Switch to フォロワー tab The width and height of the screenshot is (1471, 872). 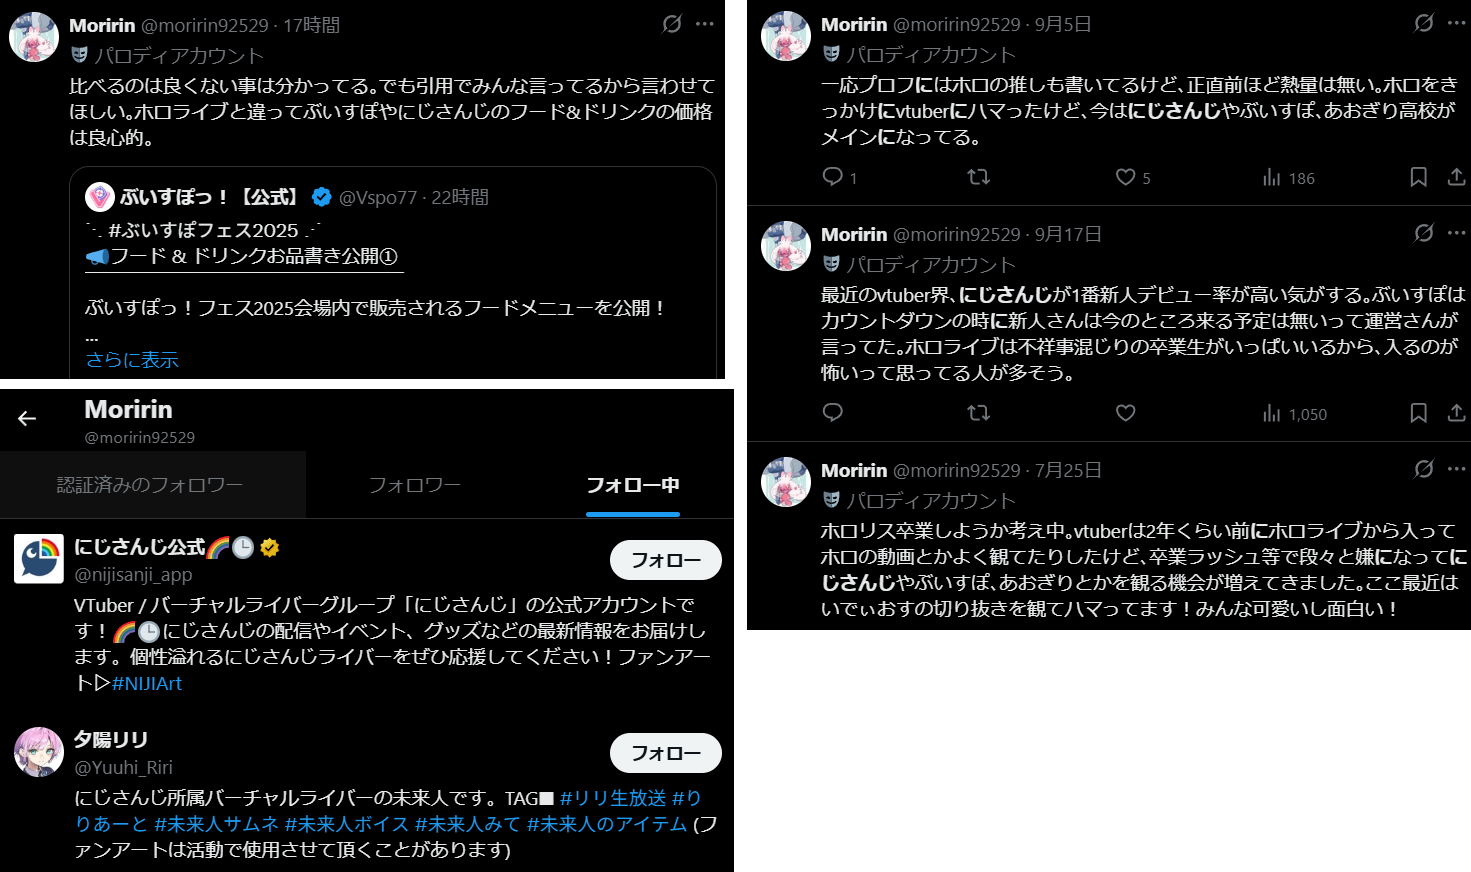415,485
